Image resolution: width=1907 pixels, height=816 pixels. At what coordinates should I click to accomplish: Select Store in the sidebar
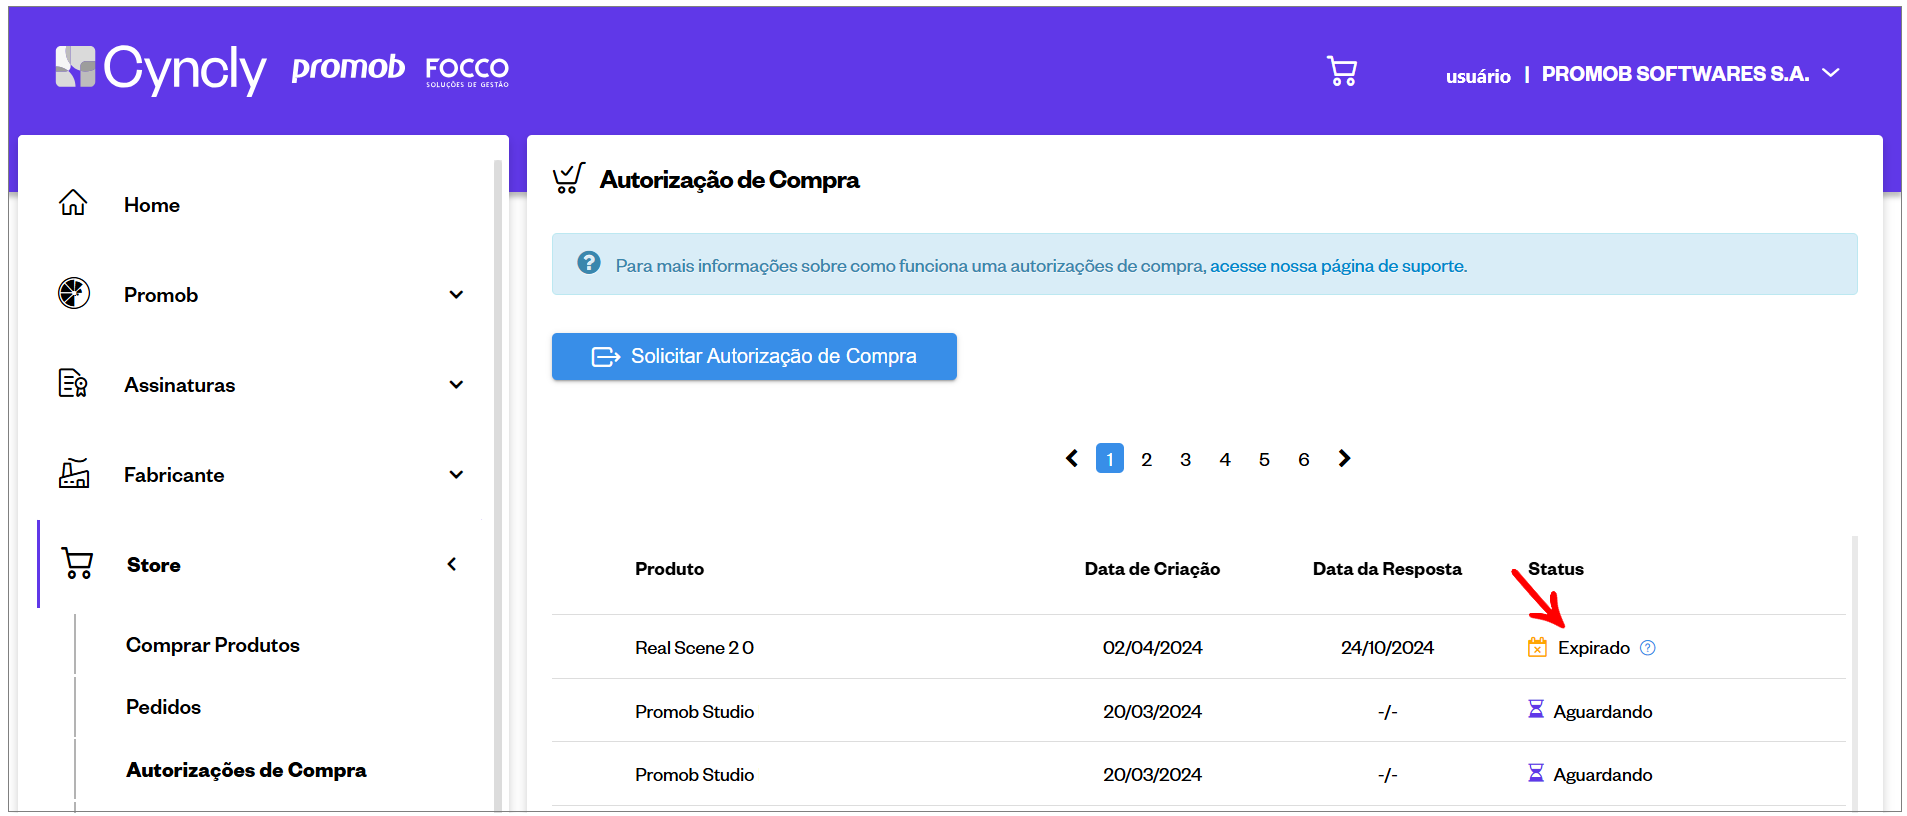coord(154,565)
